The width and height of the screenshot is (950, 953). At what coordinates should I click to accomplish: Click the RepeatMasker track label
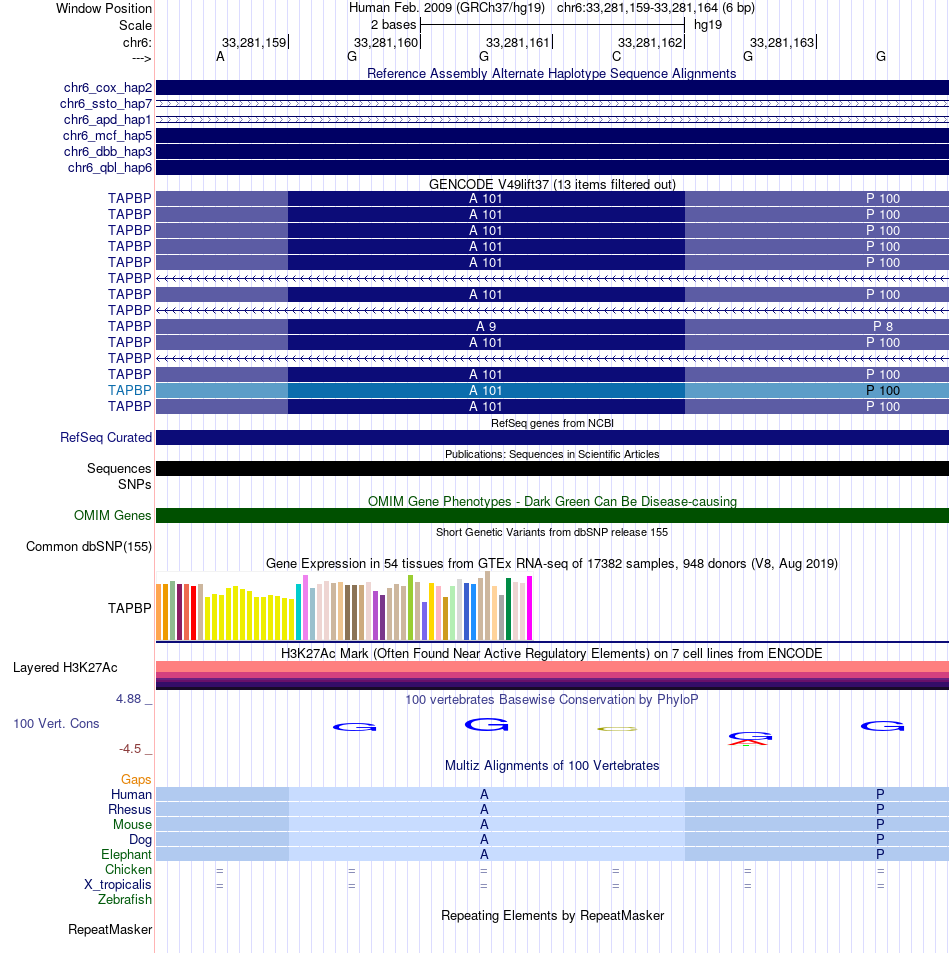click(110, 929)
